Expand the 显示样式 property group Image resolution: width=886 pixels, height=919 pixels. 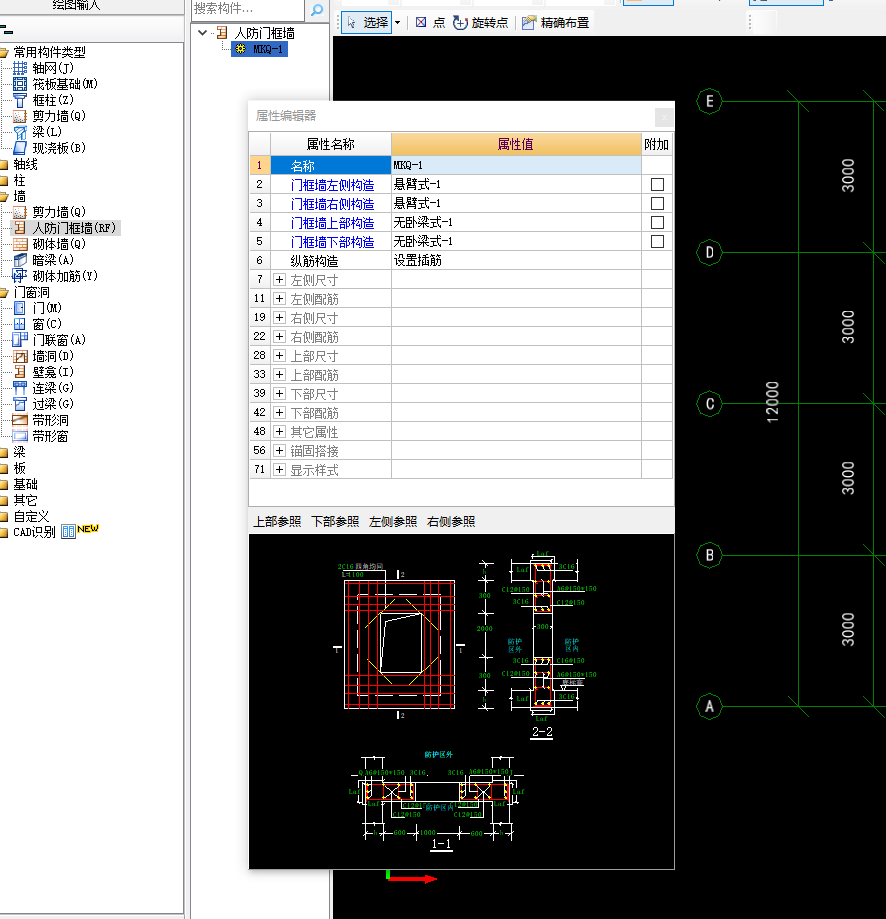point(280,469)
